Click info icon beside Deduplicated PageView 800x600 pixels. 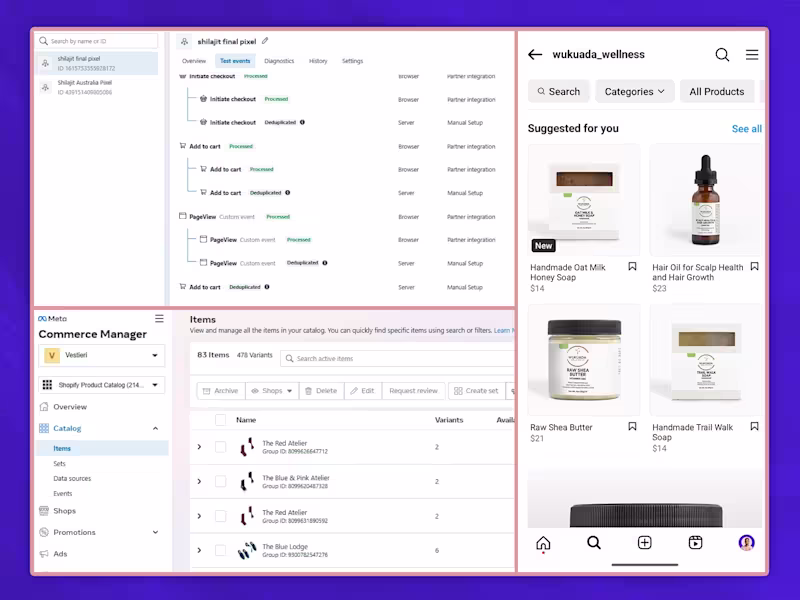point(324,263)
